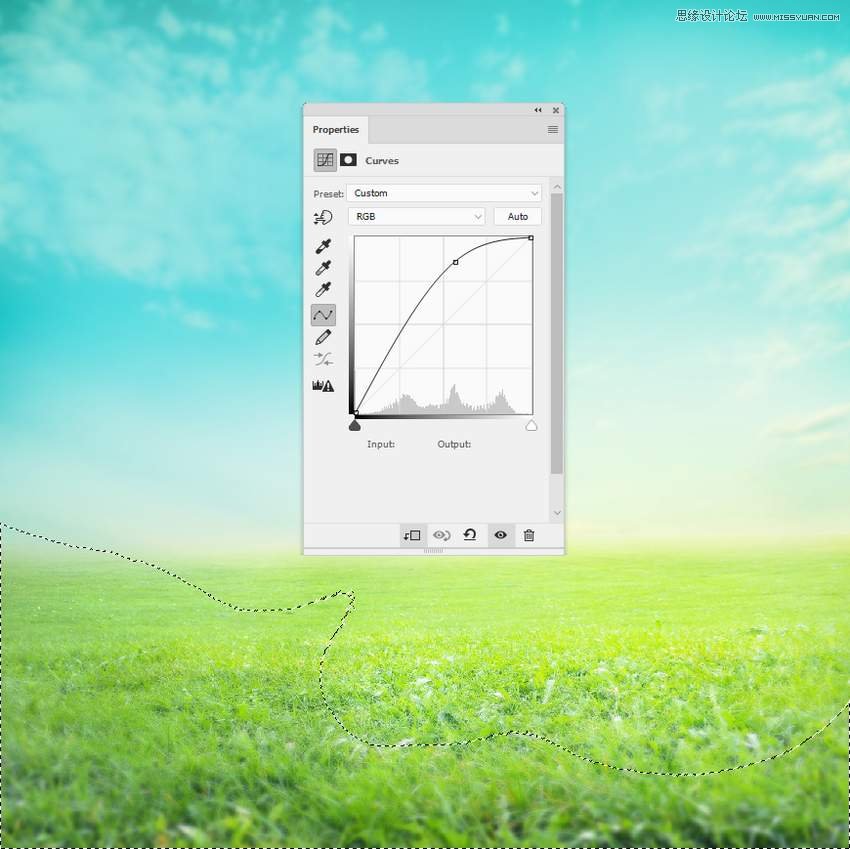Image resolution: width=850 pixels, height=849 pixels.
Task: Open the Preset dropdown showing Custom
Action: pos(444,193)
